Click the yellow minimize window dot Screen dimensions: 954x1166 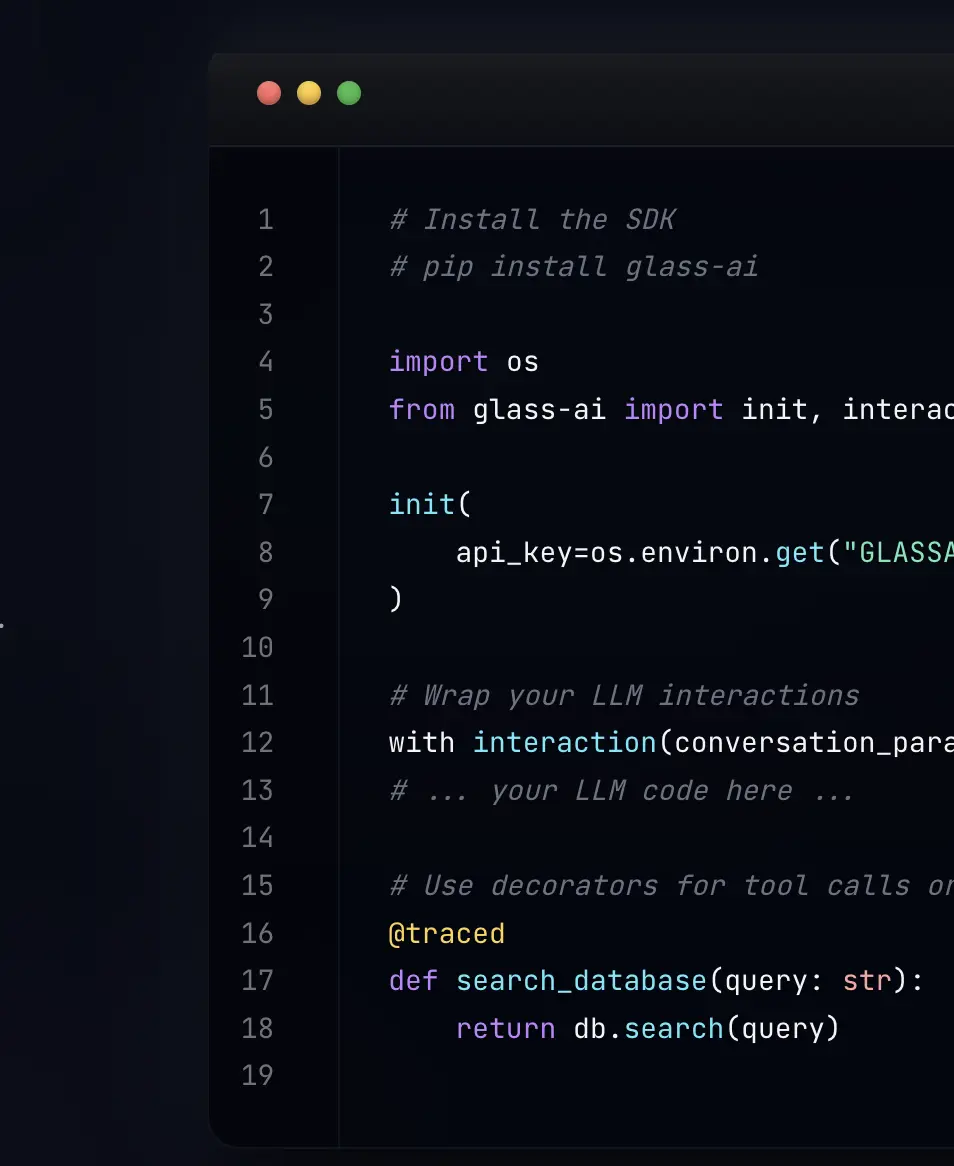[x=309, y=94]
